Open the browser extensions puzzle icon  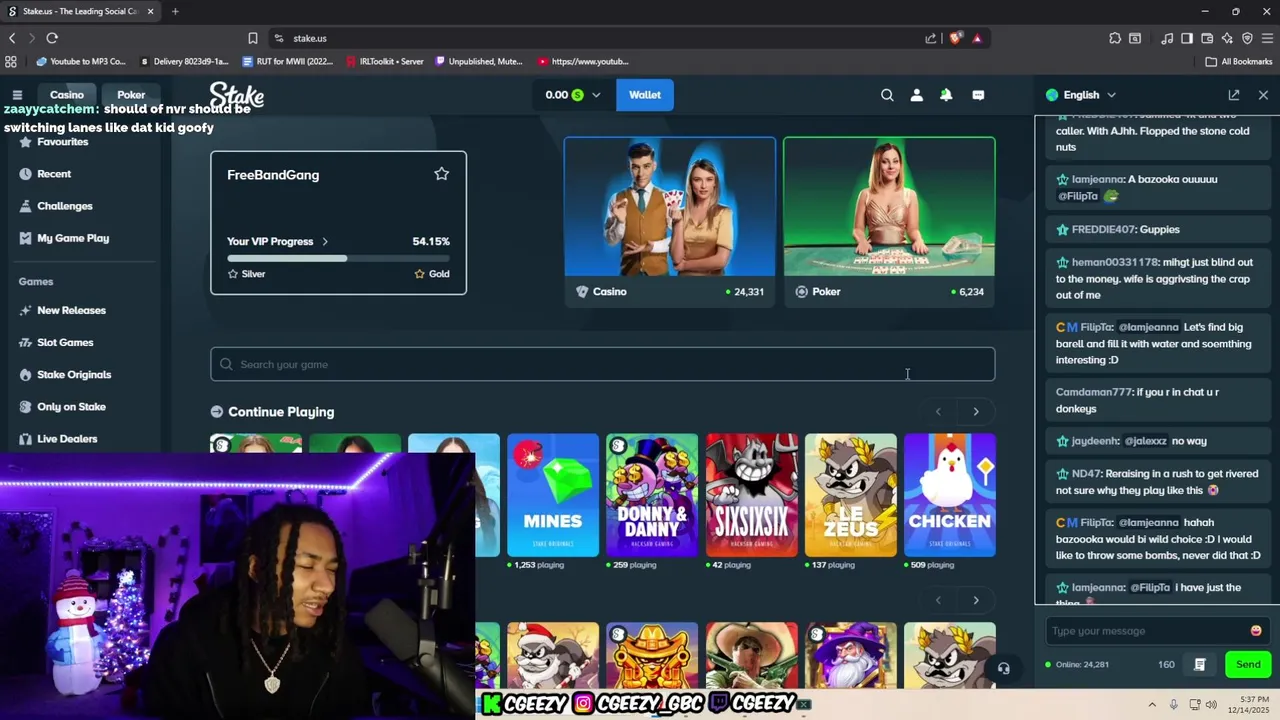click(1115, 38)
